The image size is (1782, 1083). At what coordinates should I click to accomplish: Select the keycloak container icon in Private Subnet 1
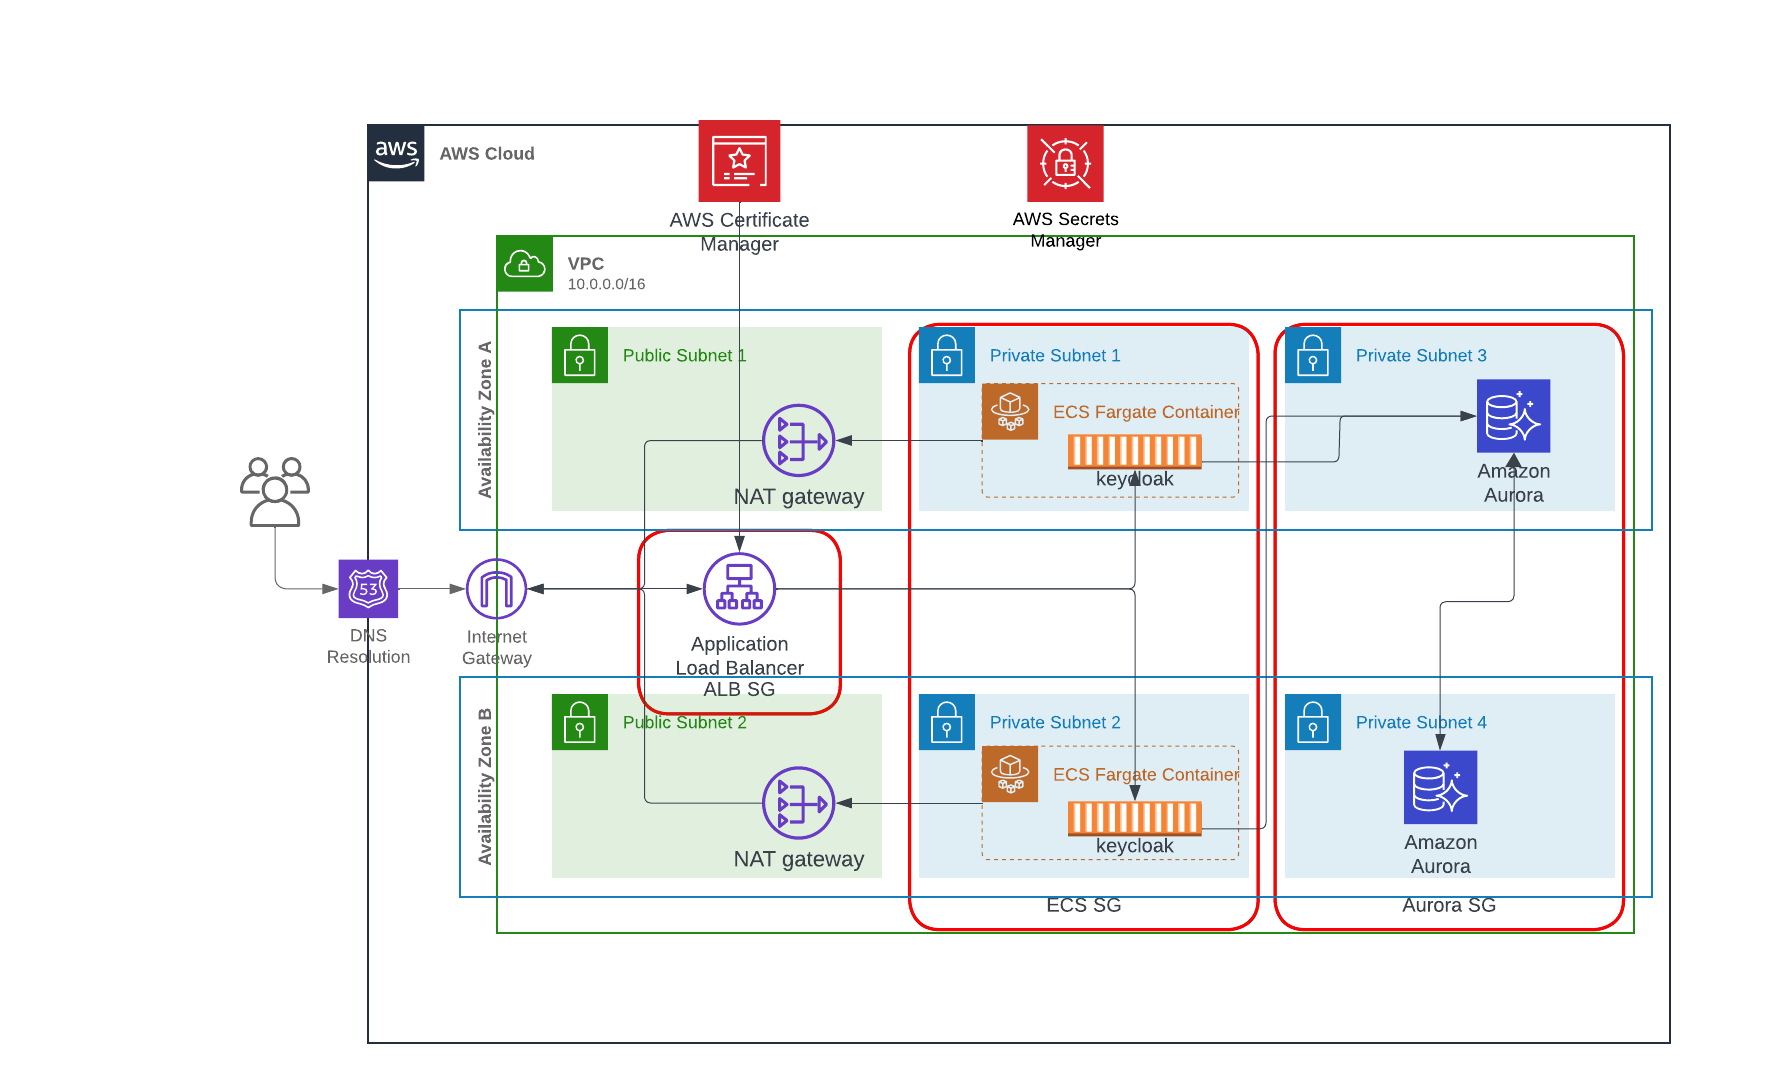[1135, 451]
